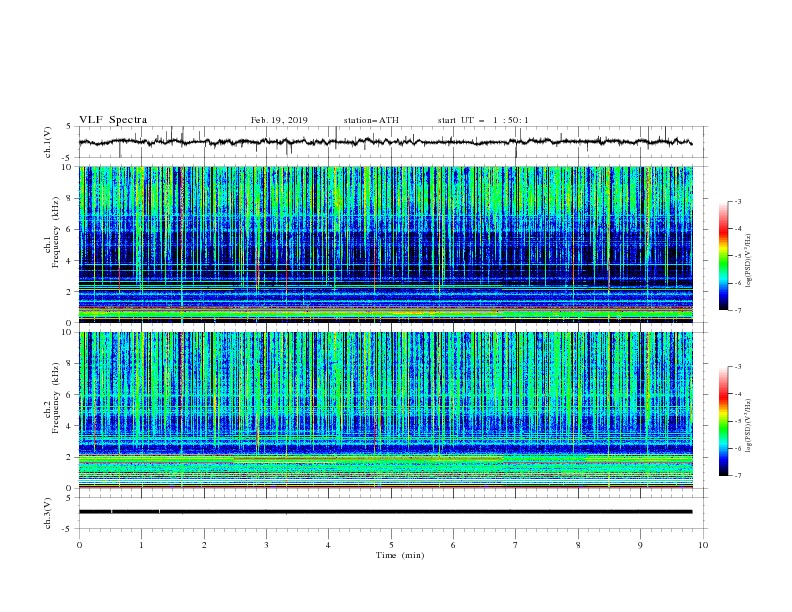The height and width of the screenshot is (612, 792).
Task: Click the ch.1 voltage waveform trace
Action: [x=385, y=142]
